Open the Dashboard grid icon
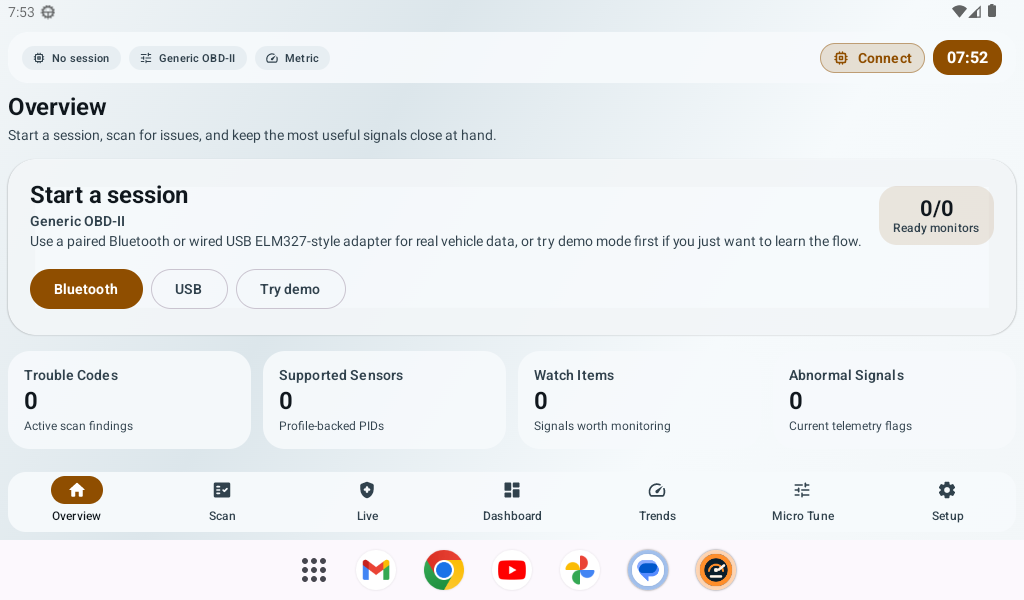 tap(512, 489)
